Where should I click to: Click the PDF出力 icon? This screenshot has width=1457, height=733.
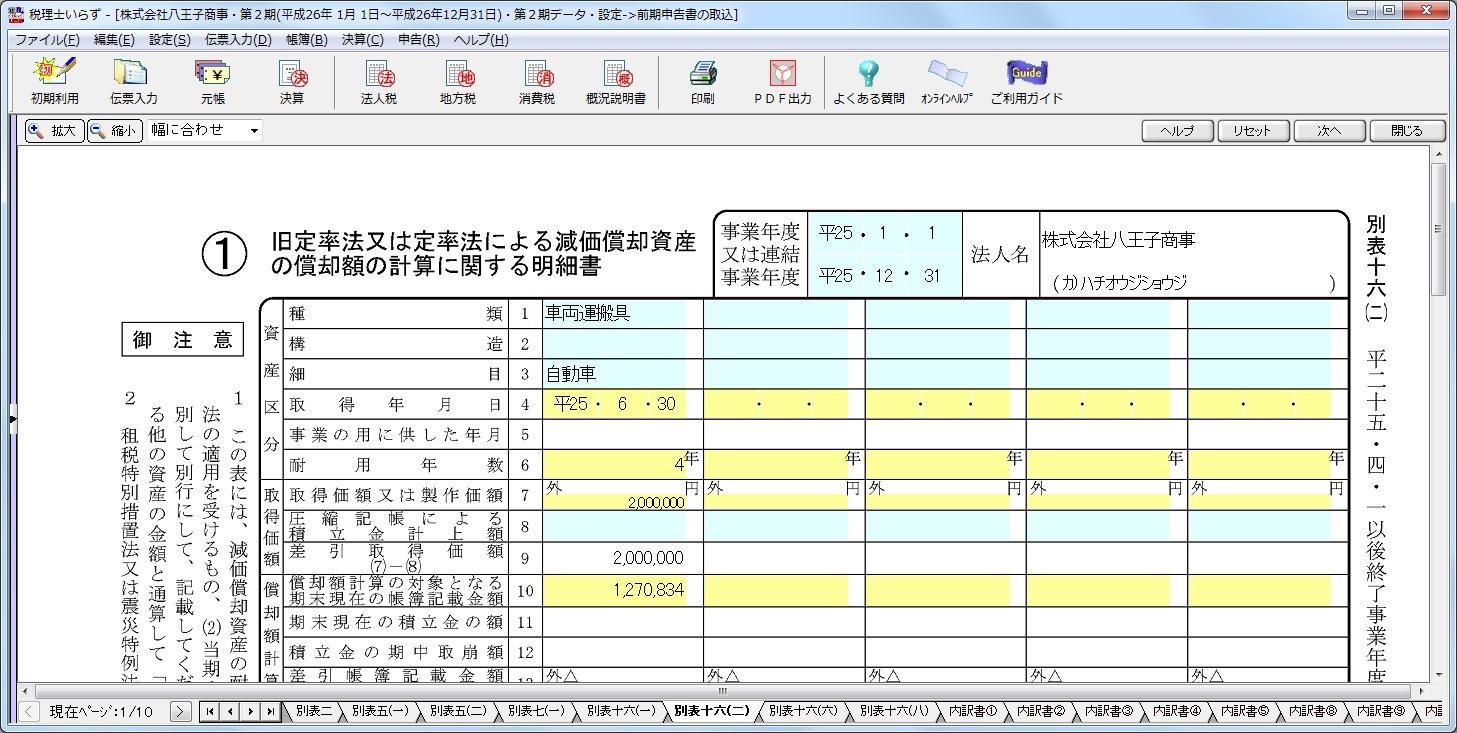[782, 82]
